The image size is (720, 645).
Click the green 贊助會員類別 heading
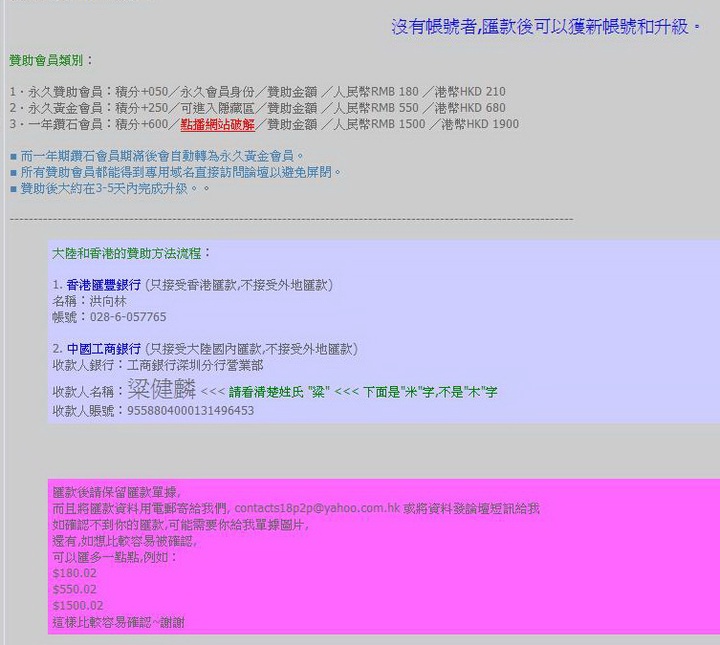pos(52,61)
